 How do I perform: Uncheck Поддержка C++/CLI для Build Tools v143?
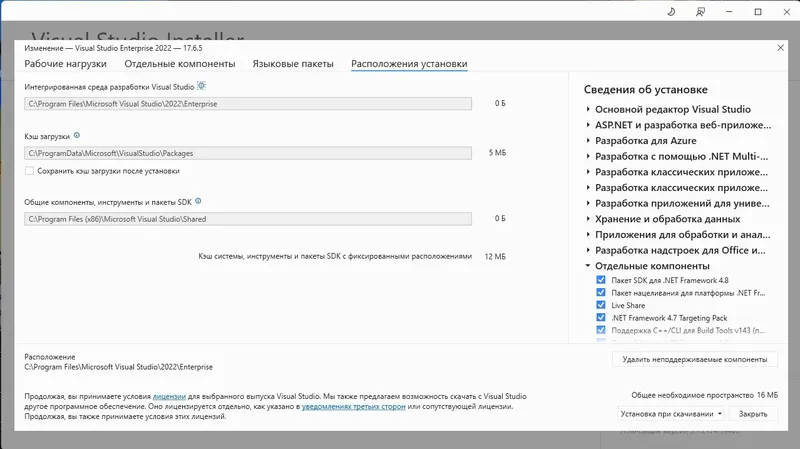(601, 330)
